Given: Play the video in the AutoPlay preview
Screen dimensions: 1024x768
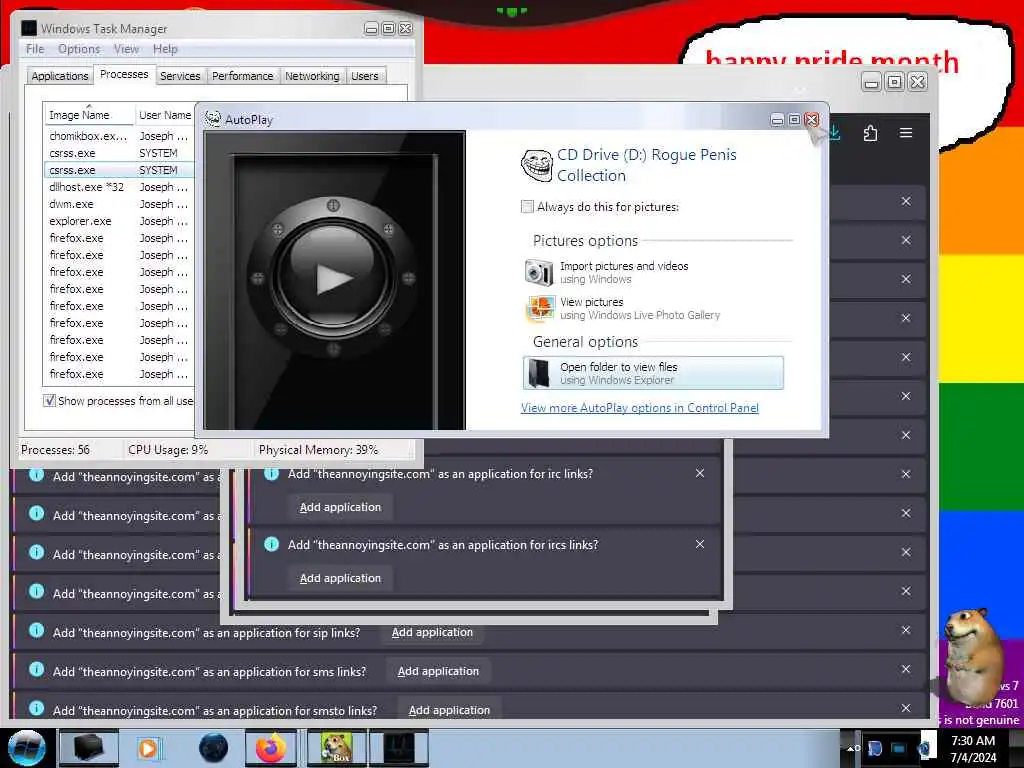Looking at the screenshot, I should click(x=334, y=279).
